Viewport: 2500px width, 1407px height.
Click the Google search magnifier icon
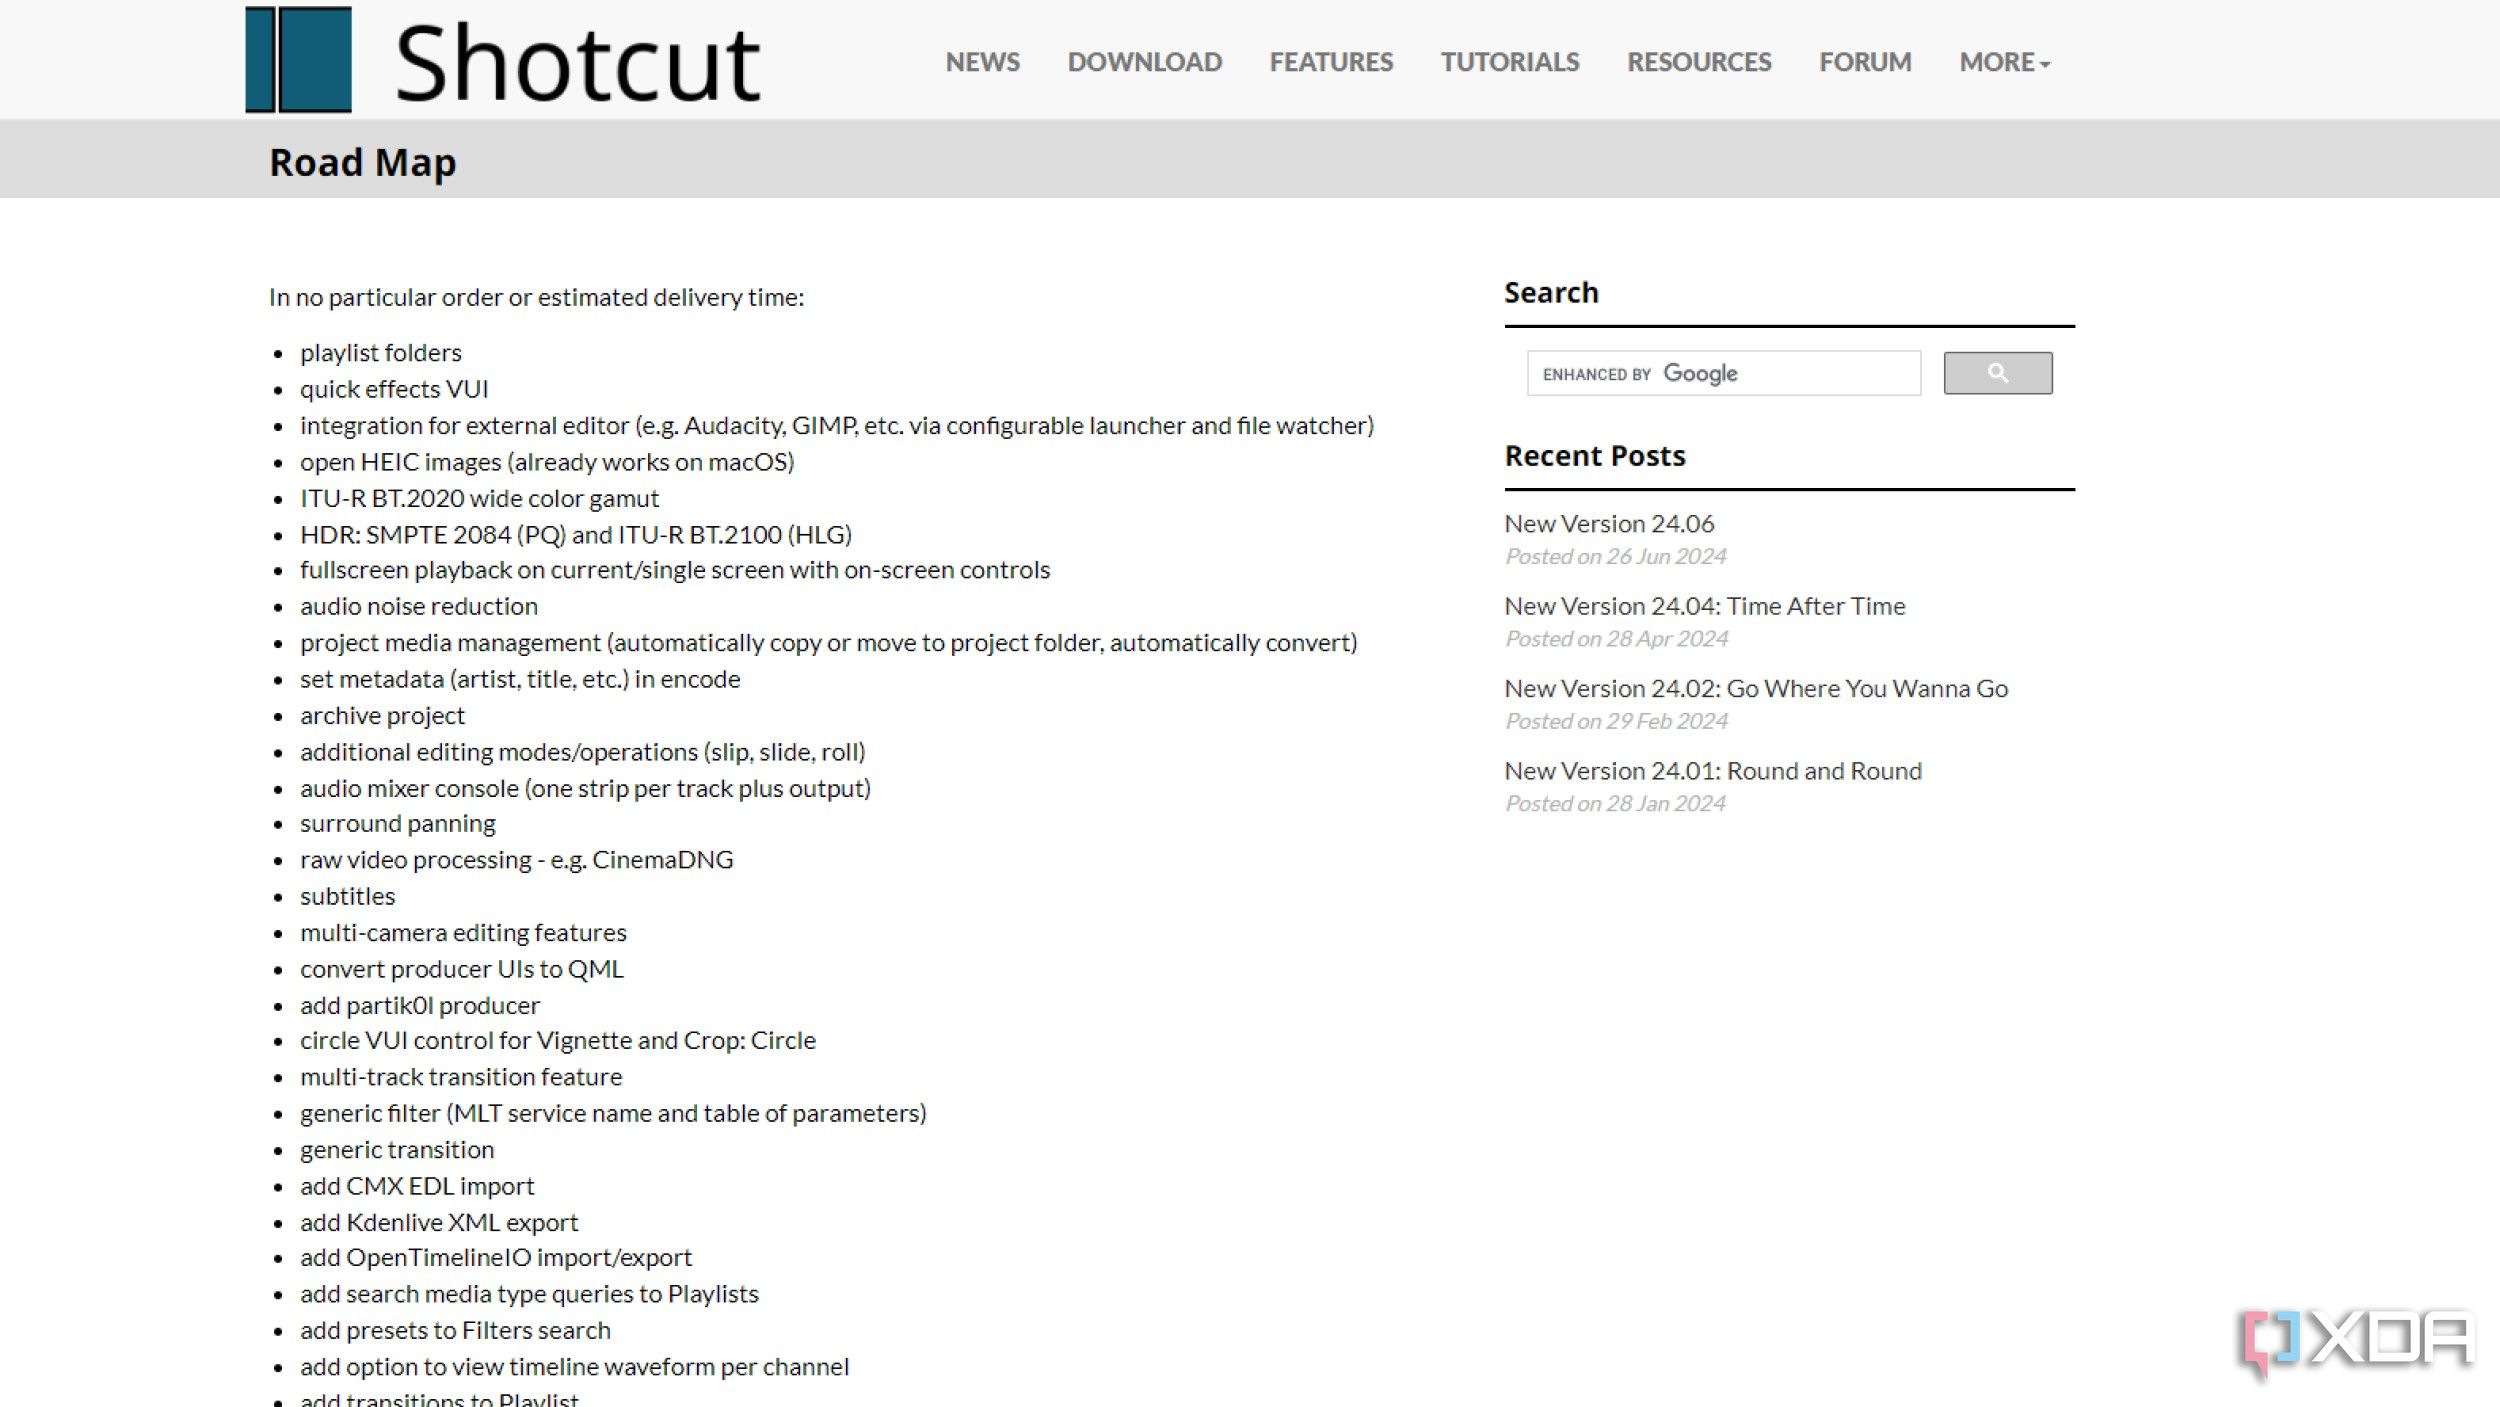pos(1997,373)
